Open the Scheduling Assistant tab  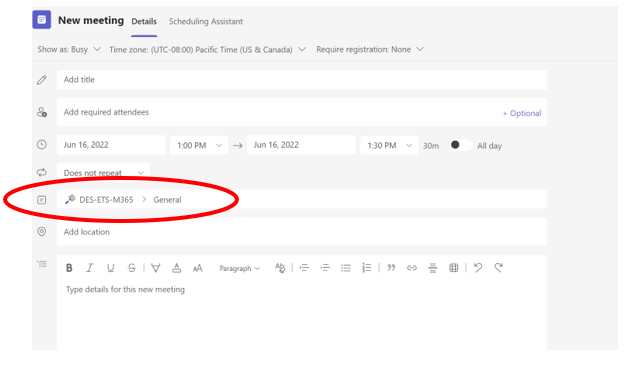point(206,22)
